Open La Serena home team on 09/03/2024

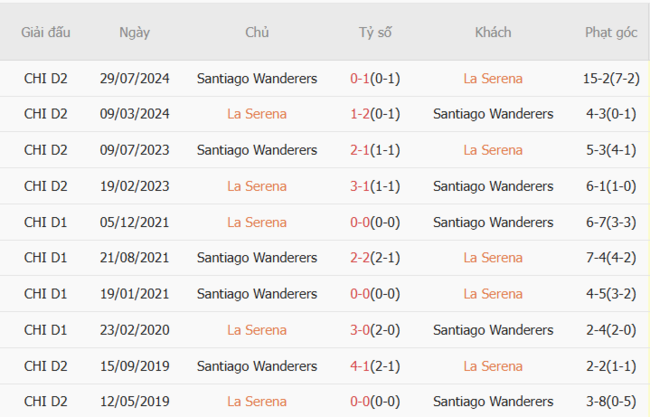click(257, 114)
